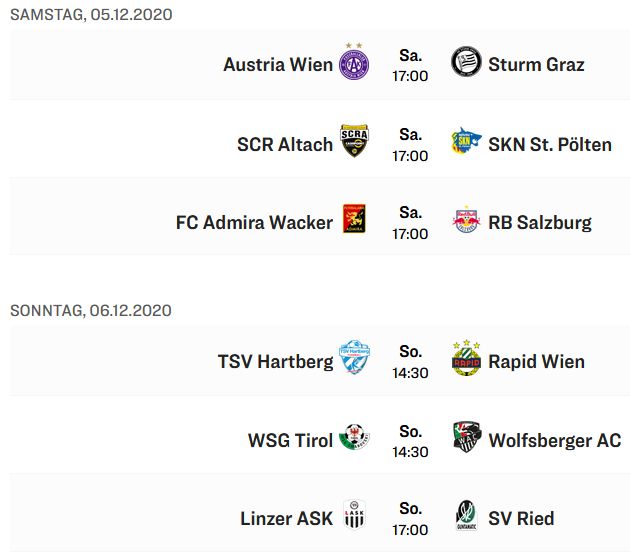Click the WSG Tirol club logo

[354, 436]
